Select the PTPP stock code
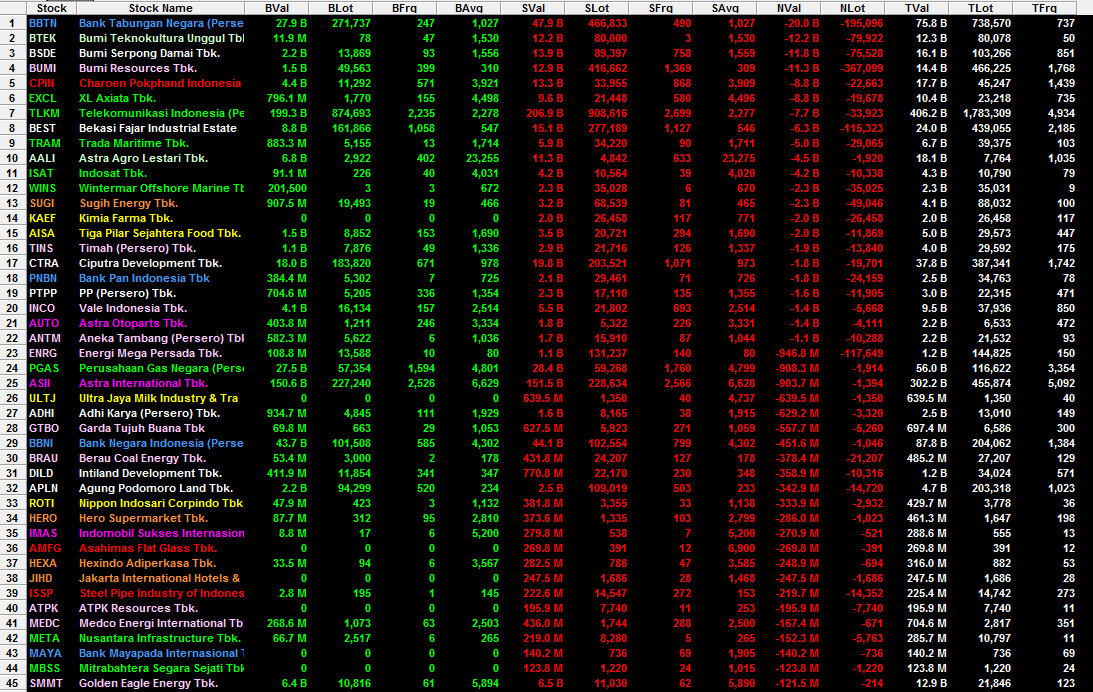1093x692 pixels. [43, 293]
